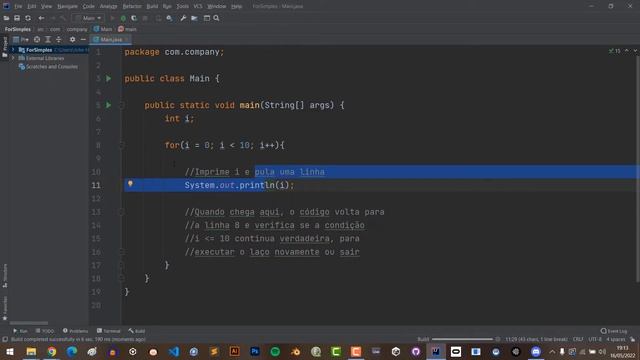Click the Build progress bar in status bar

(x=462, y=339)
